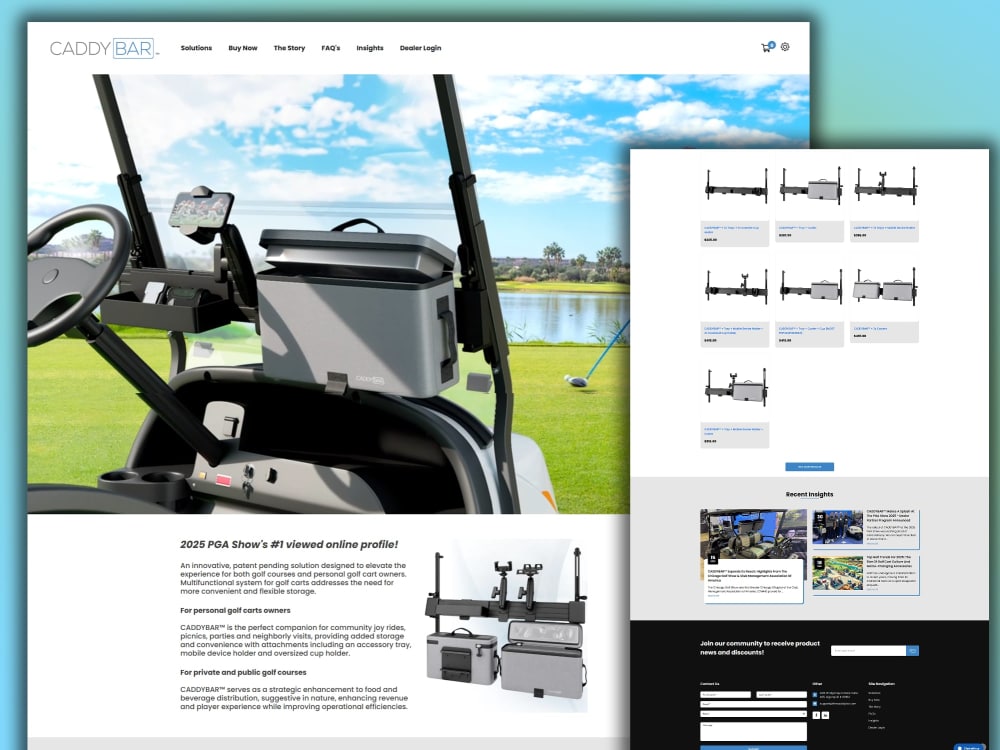This screenshot has height=750, width=1000.
Task: Click the address location icon in footer
Action: coord(814,695)
